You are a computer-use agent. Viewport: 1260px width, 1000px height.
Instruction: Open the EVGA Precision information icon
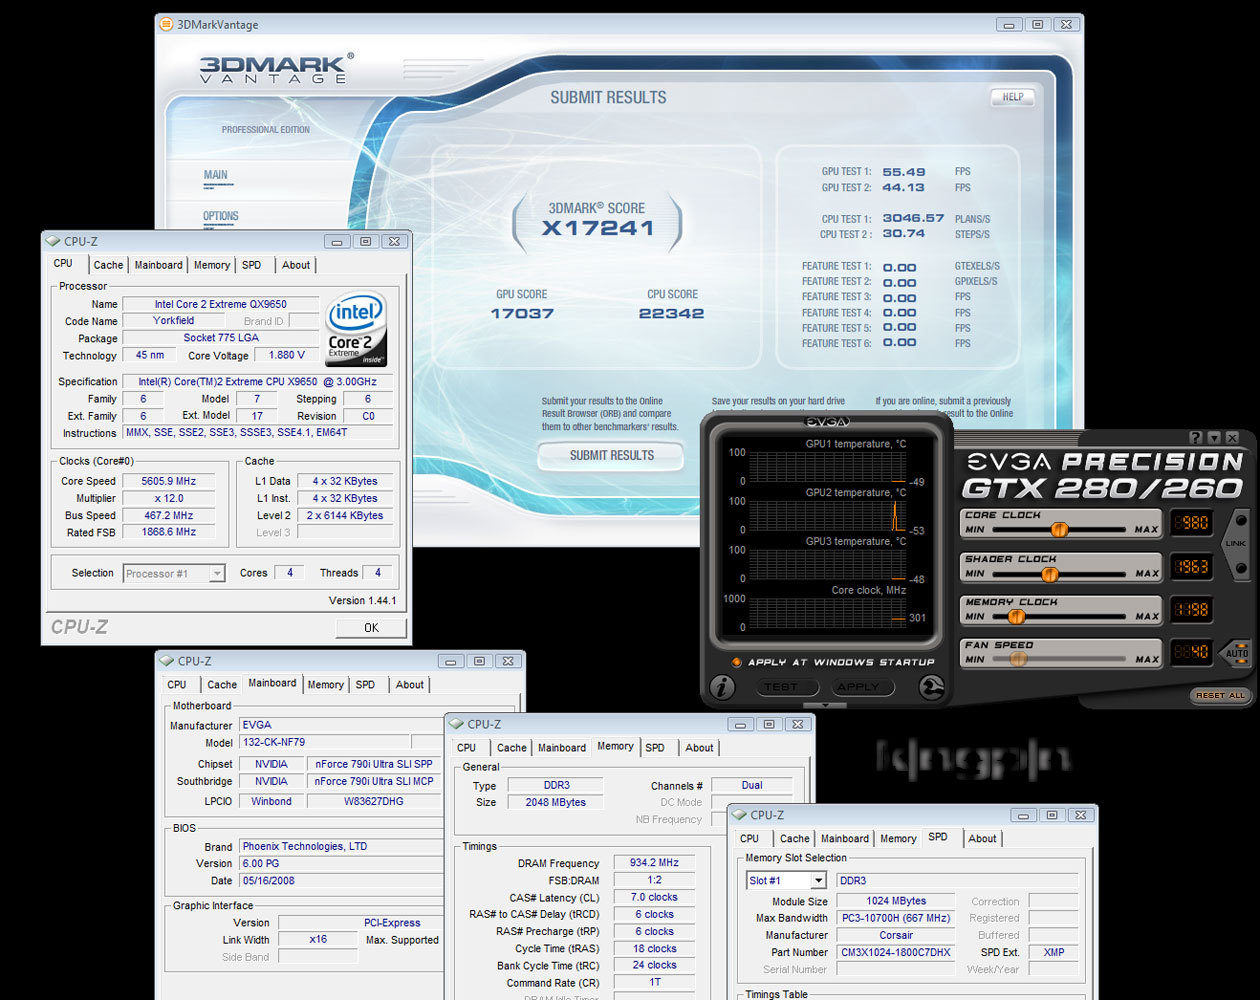tap(721, 687)
